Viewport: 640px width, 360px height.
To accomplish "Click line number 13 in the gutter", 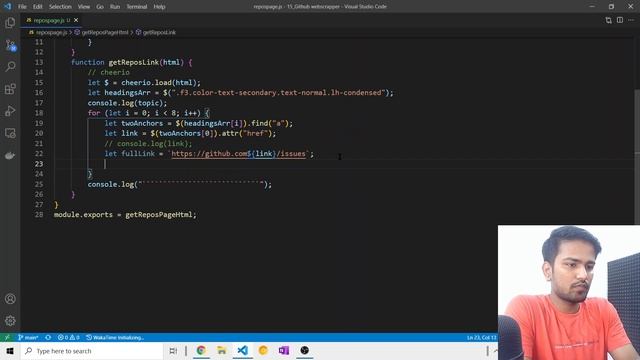I will click(x=39, y=62).
